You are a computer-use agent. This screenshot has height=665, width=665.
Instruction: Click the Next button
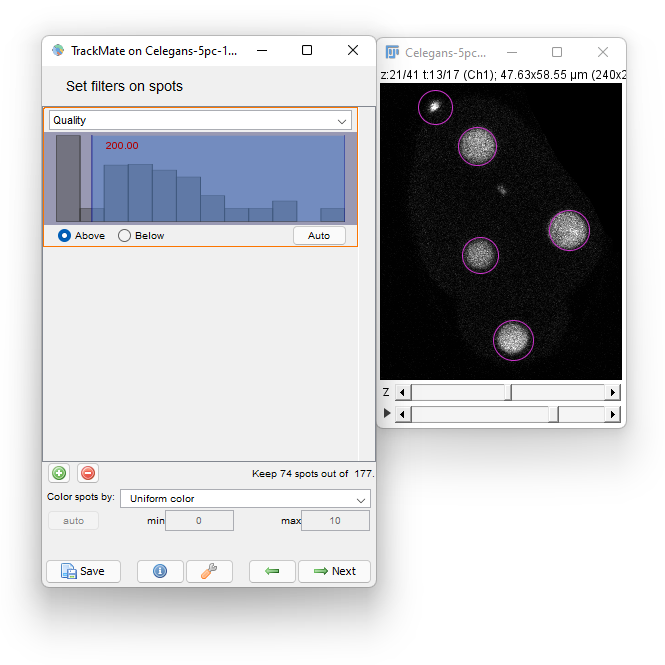pos(334,571)
